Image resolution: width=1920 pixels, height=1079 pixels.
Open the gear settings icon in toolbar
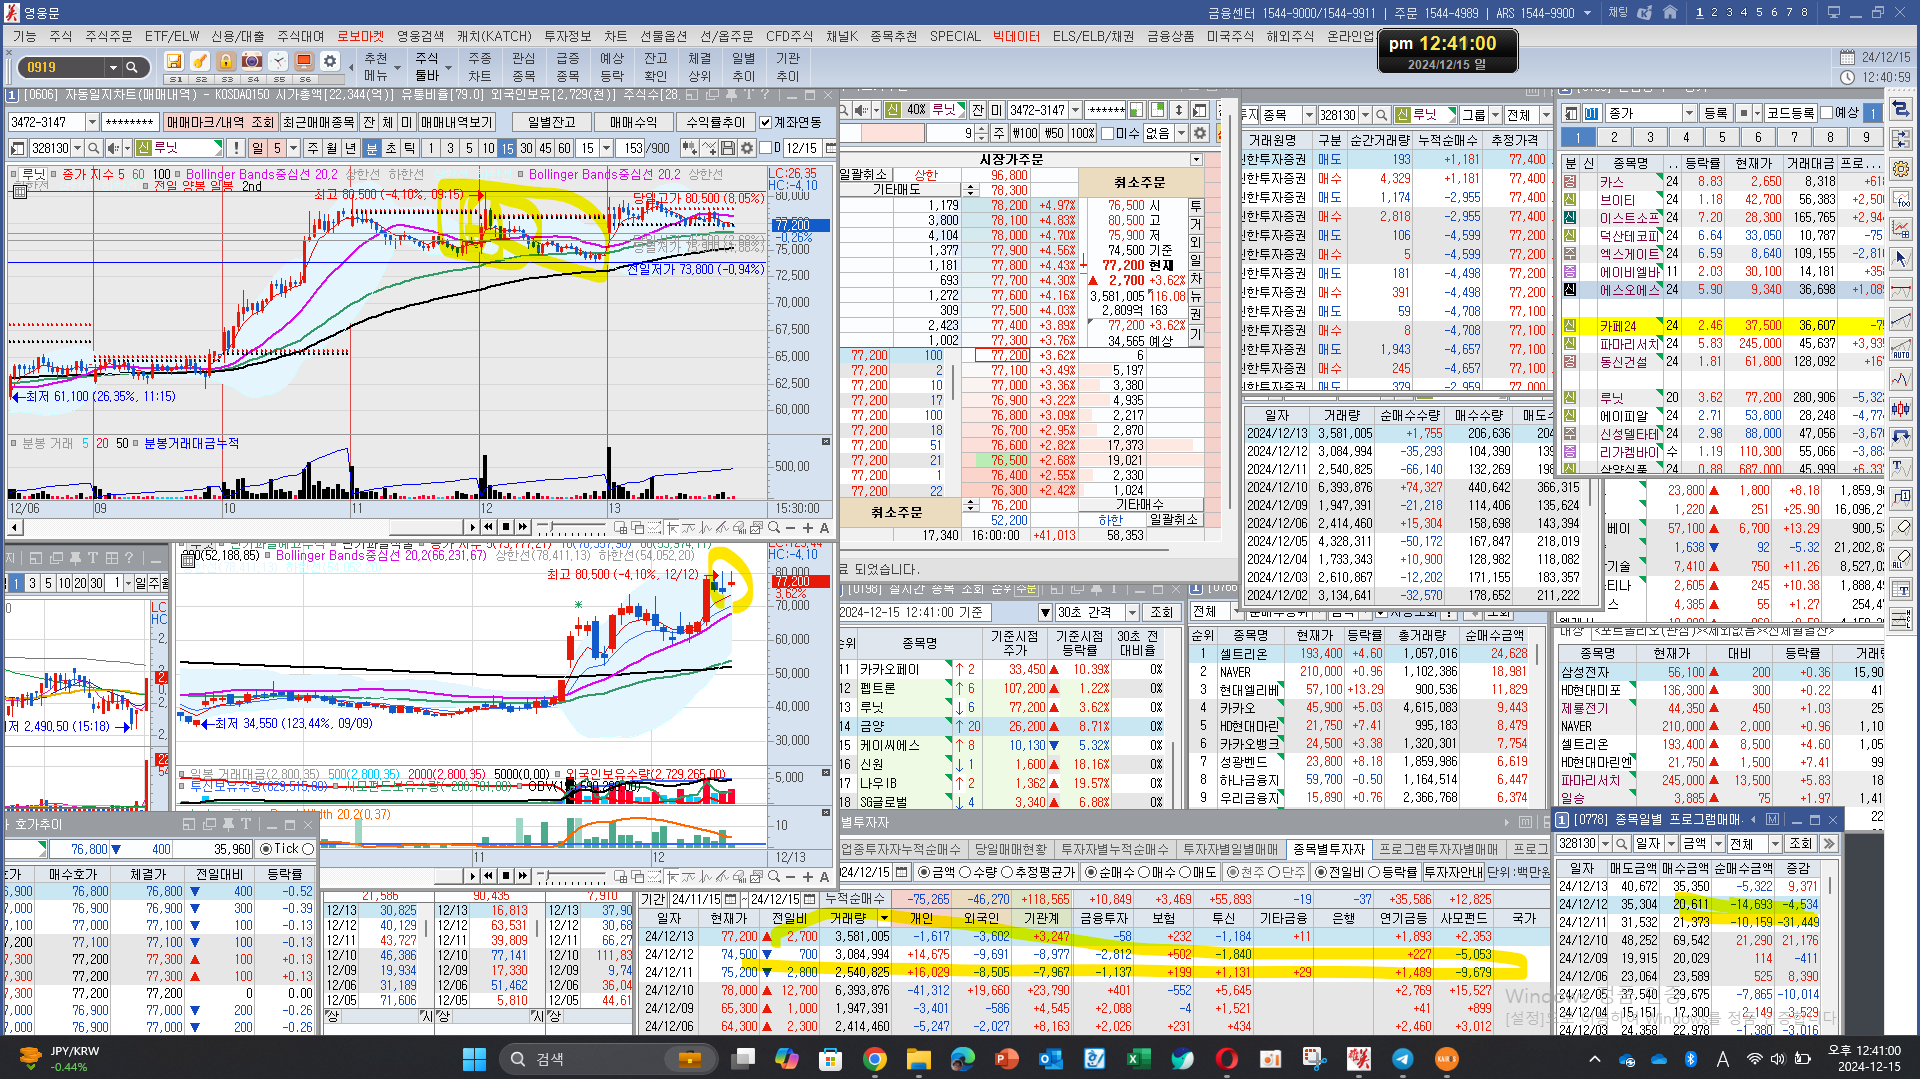pos(330,62)
